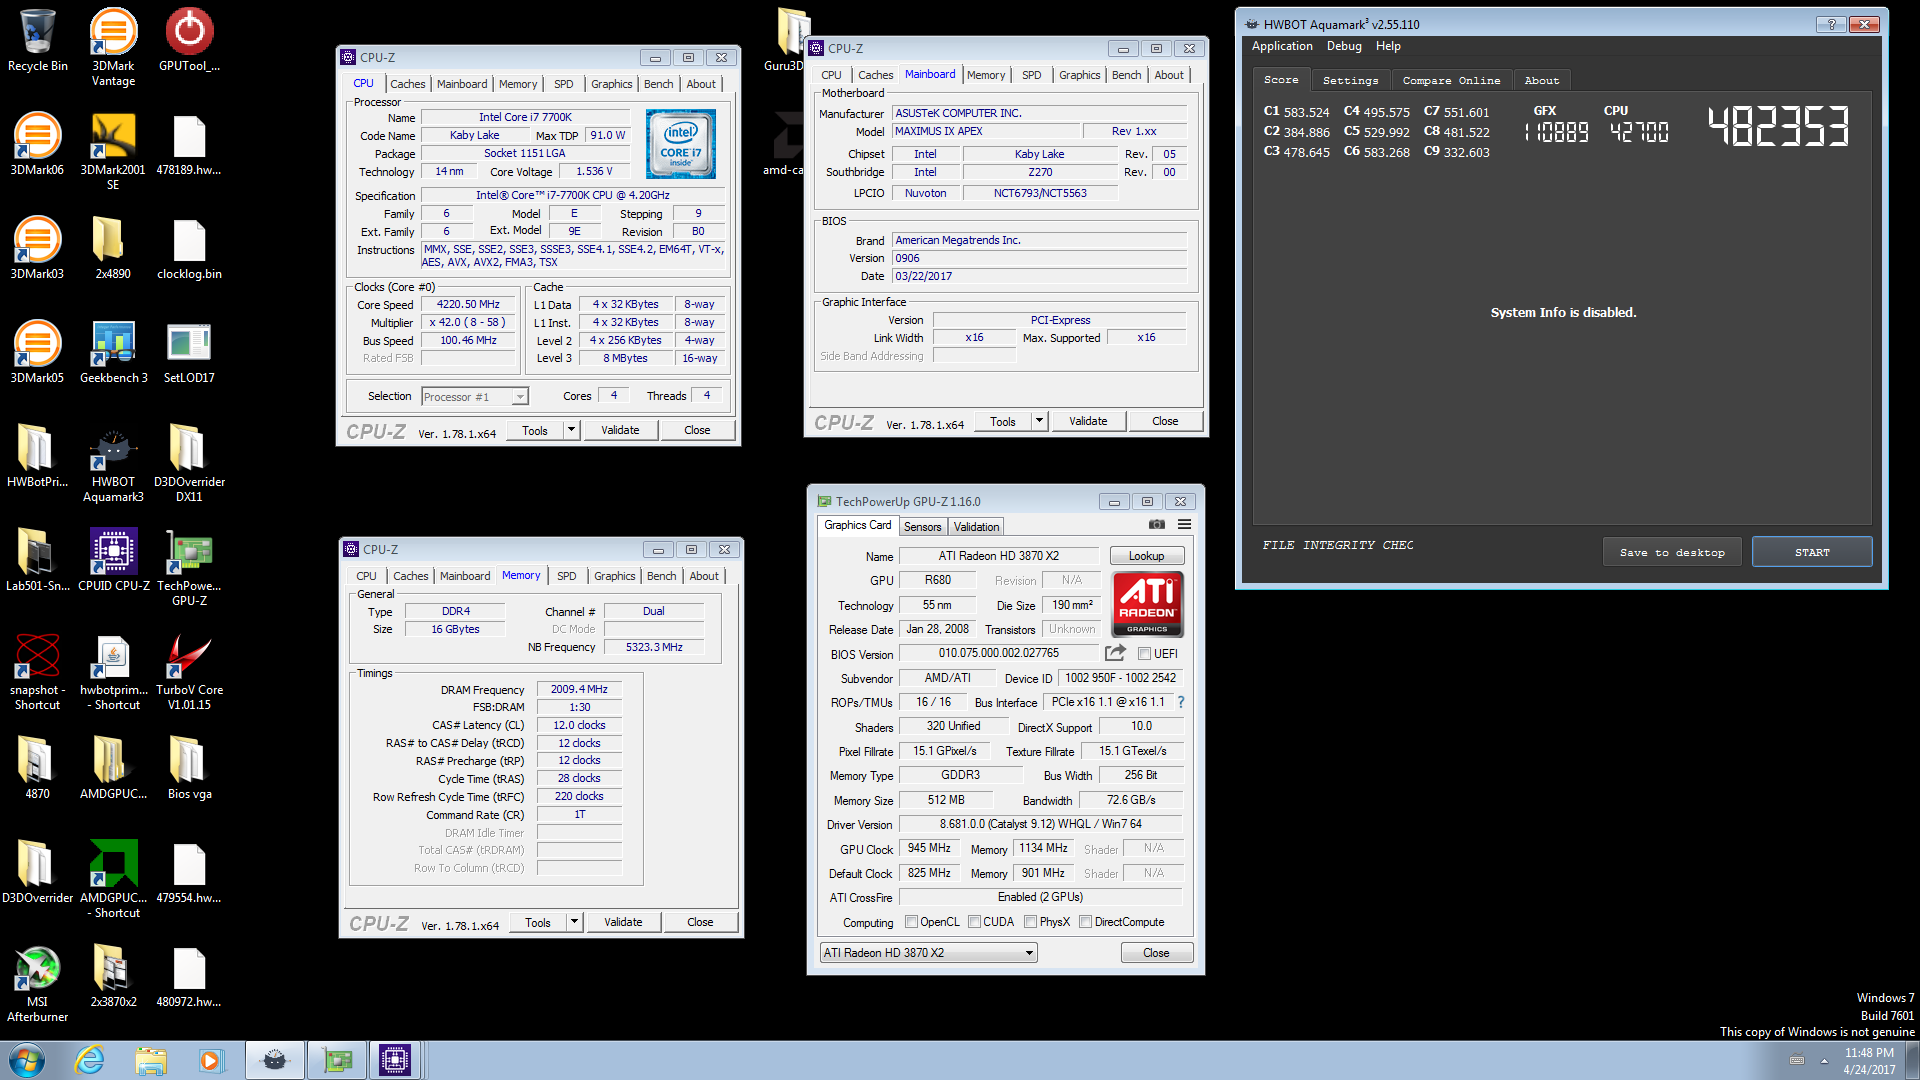Image resolution: width=1920 pixels, height=1080 pixels.
Task: Open Windows Explorer from the taskbar
Action: click(x=151, y=1060)
